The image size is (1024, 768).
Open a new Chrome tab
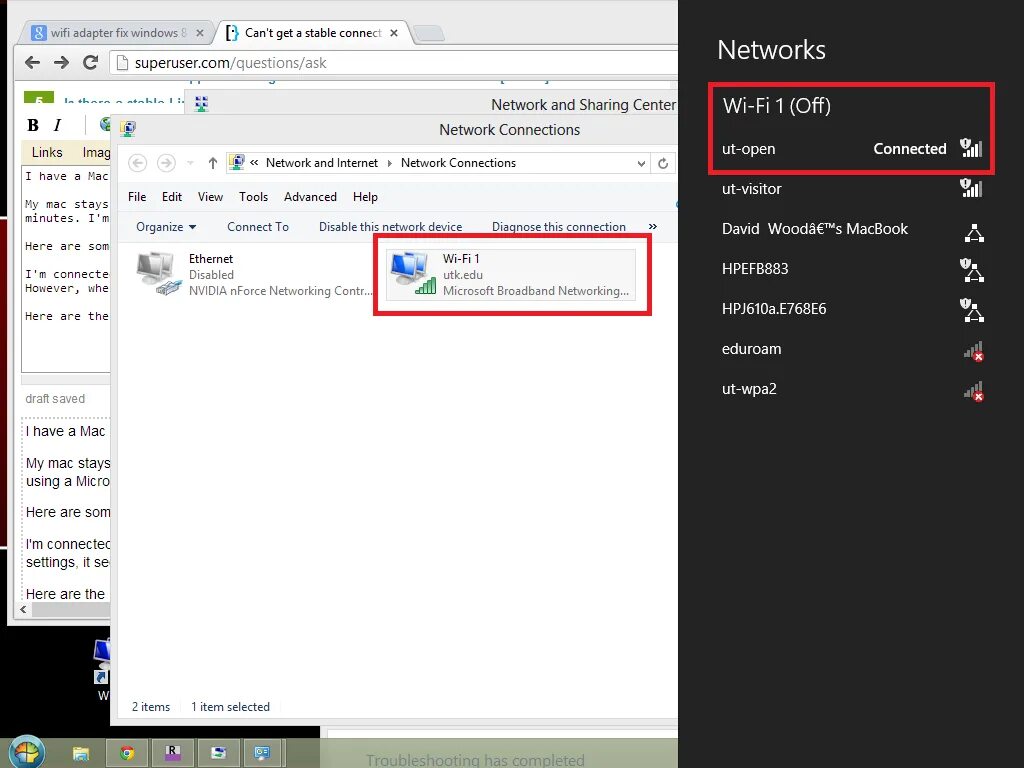[429, 33]
